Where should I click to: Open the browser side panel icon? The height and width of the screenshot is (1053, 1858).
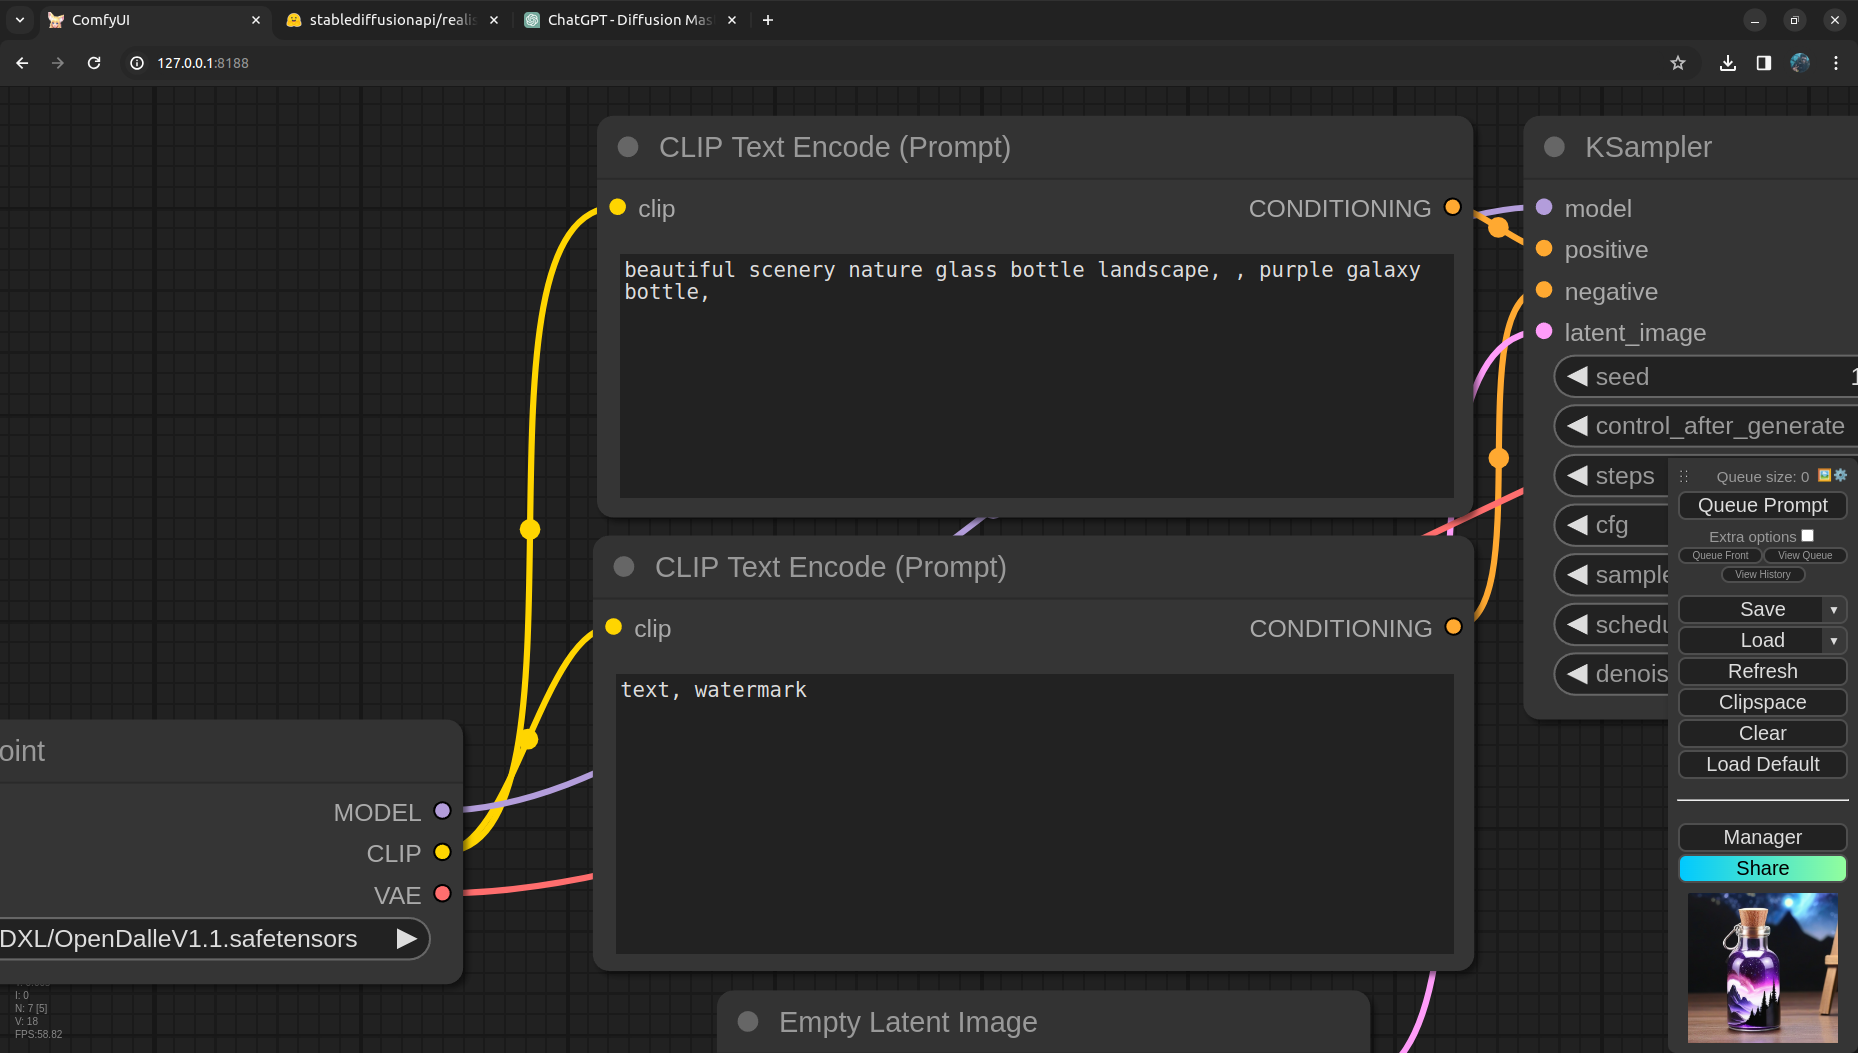(1764, 63)
